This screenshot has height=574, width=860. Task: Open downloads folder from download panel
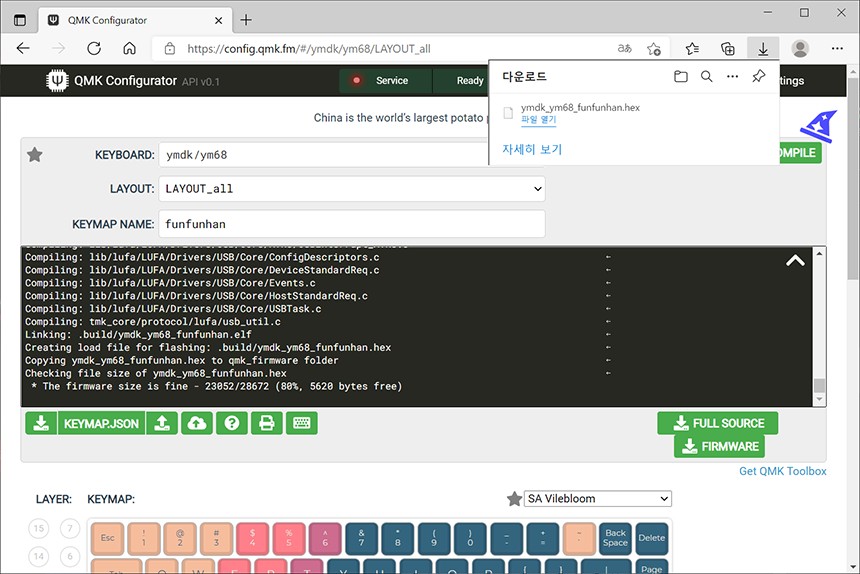coord(681,77)
